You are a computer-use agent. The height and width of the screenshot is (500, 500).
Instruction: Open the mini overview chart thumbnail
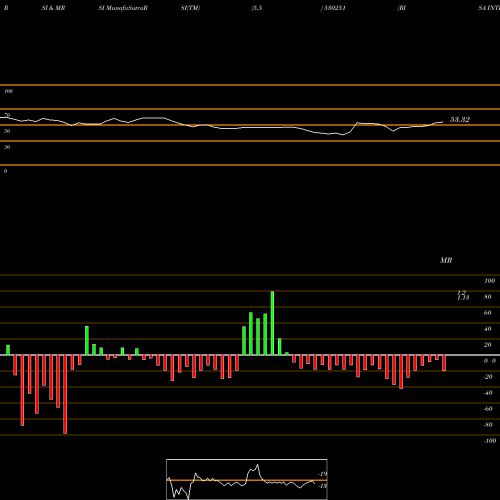247,479
